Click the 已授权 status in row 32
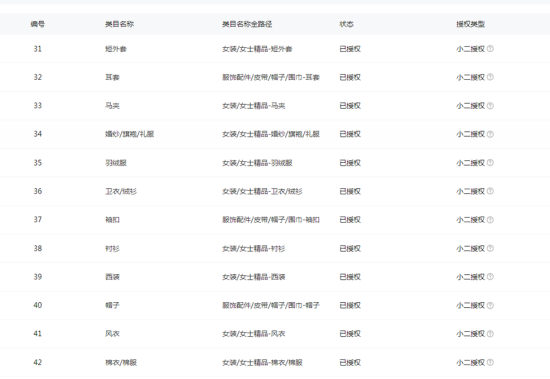This screenshot has height=379, width=550. [350, 77]
